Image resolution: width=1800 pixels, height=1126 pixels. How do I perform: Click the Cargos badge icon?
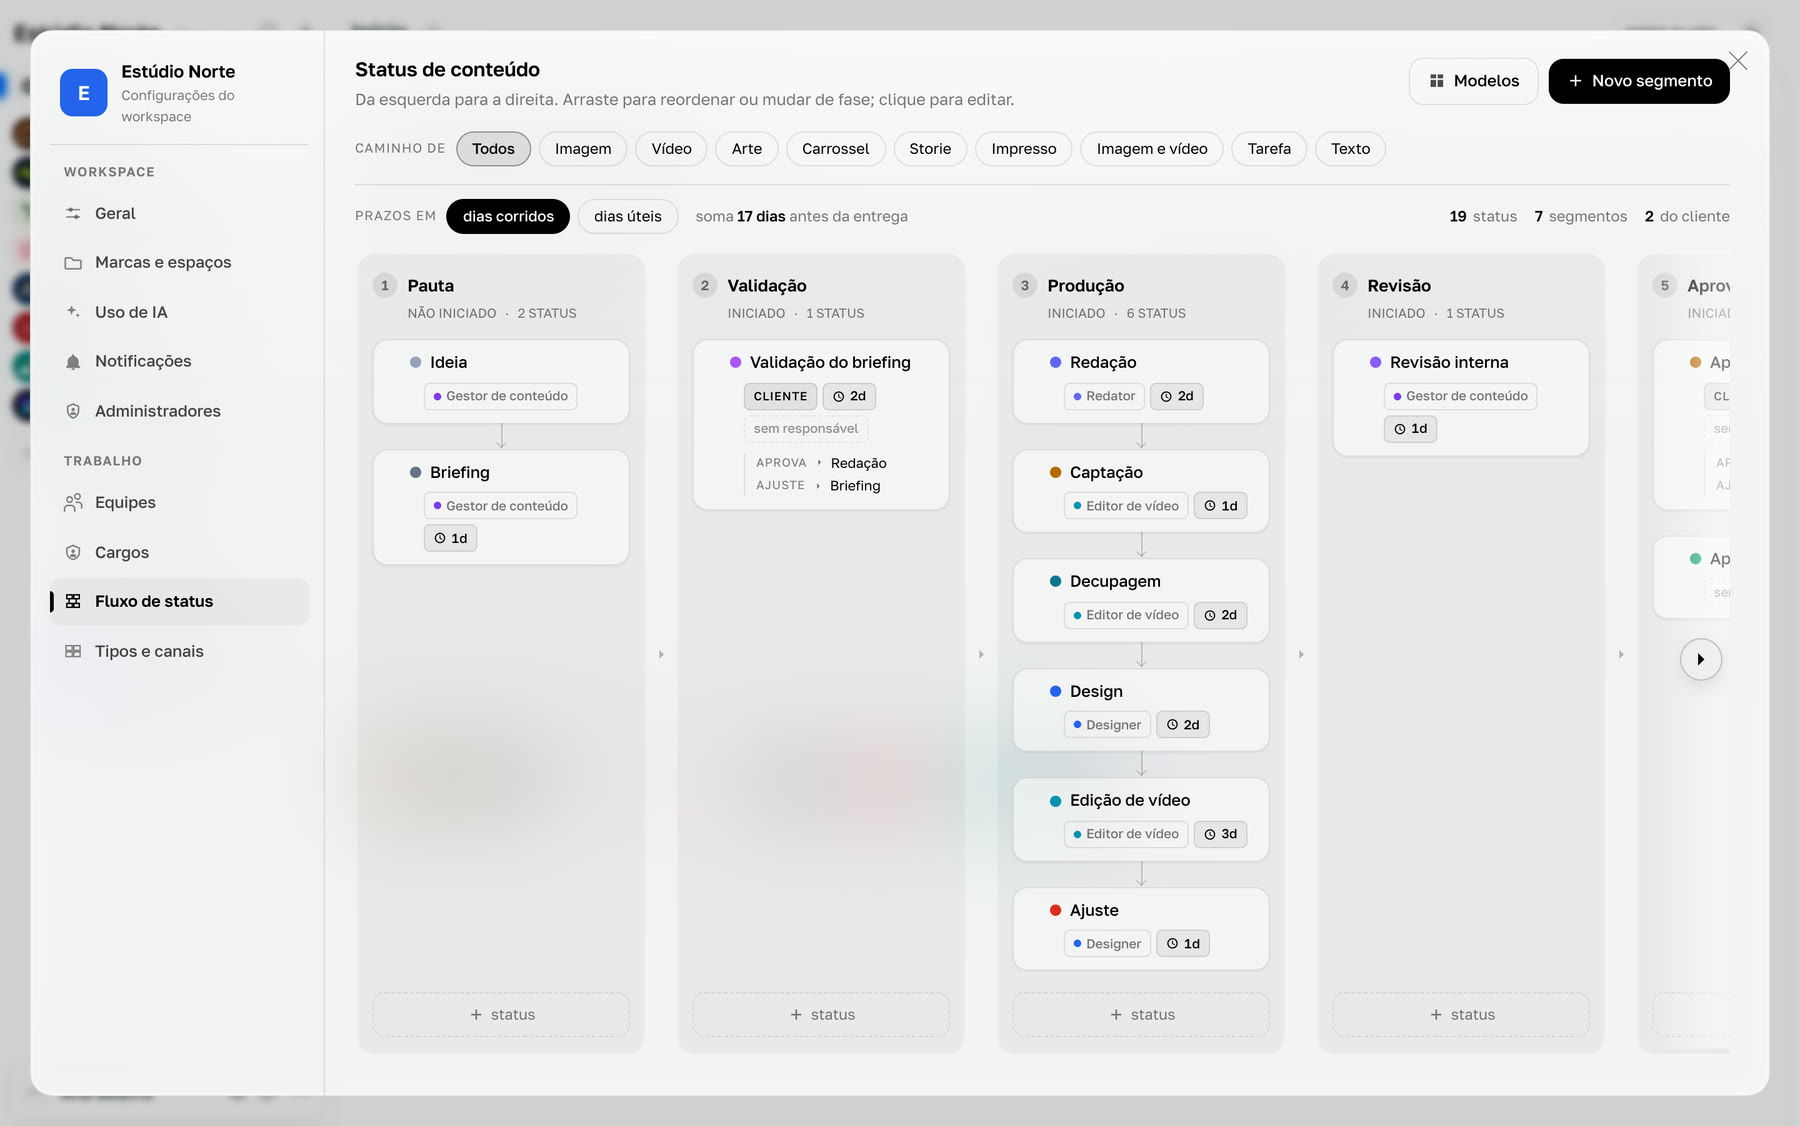(73, 552)
